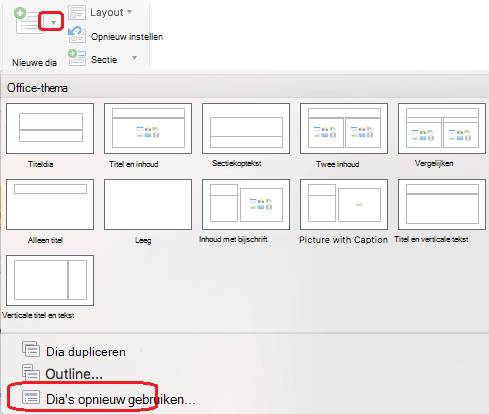Screen dimensions: 489x414
Task: Click the Sectiekoptekst caption text
Action: tap(237, 163)
